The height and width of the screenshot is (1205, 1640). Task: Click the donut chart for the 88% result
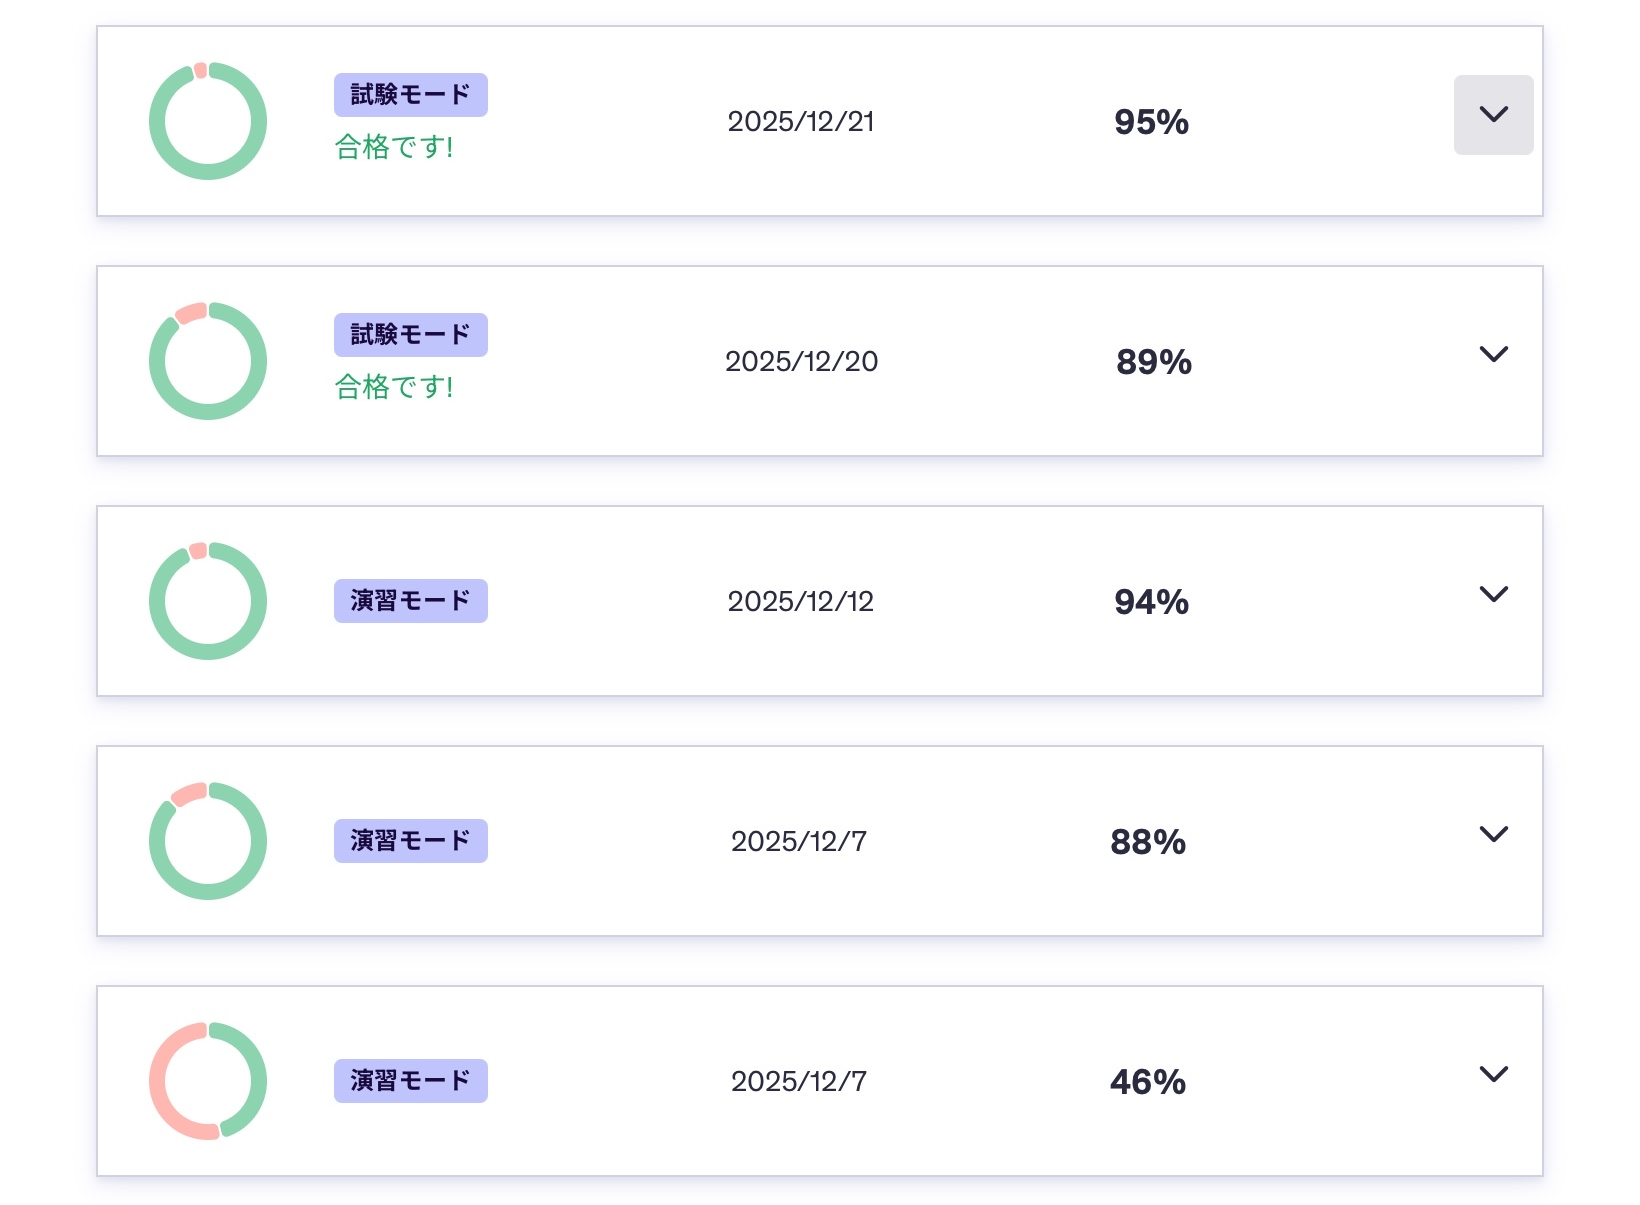[208, 841]
